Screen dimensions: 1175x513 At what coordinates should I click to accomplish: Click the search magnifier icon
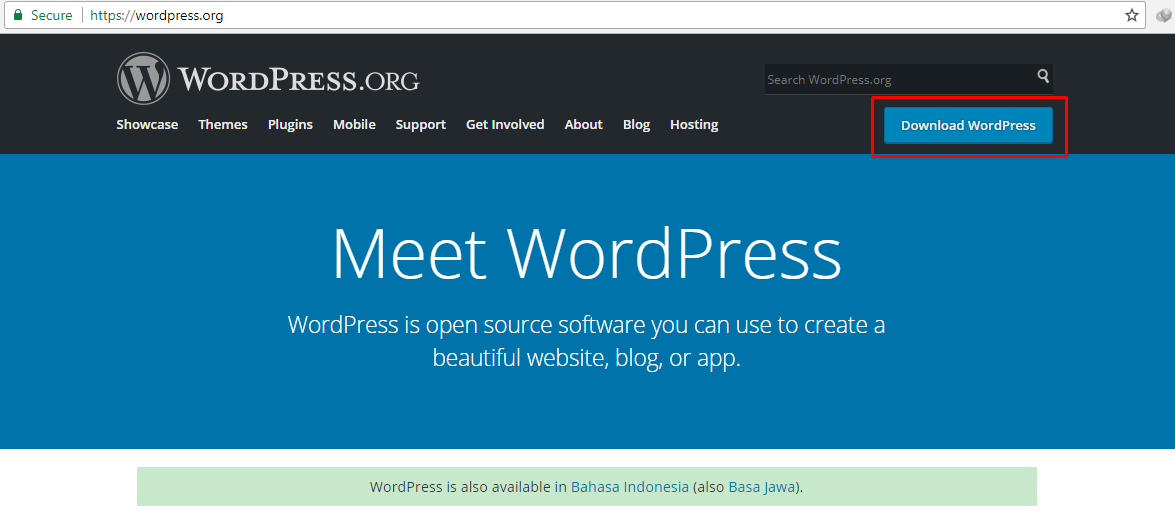tap(1043, 76)
